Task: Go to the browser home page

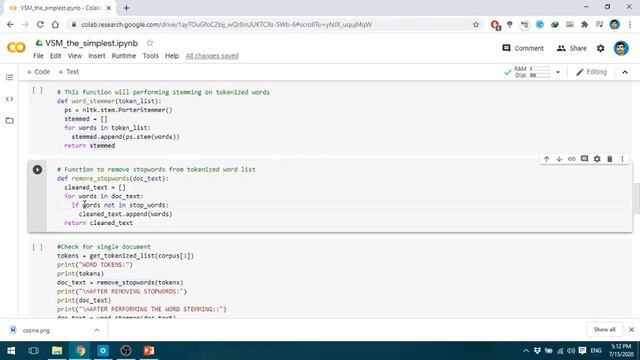Action: click(x=55, y=24)
